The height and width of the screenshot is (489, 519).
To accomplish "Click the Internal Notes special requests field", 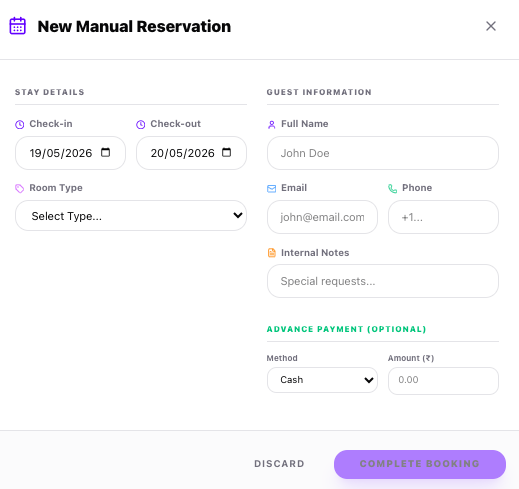I will coord(383,281).
